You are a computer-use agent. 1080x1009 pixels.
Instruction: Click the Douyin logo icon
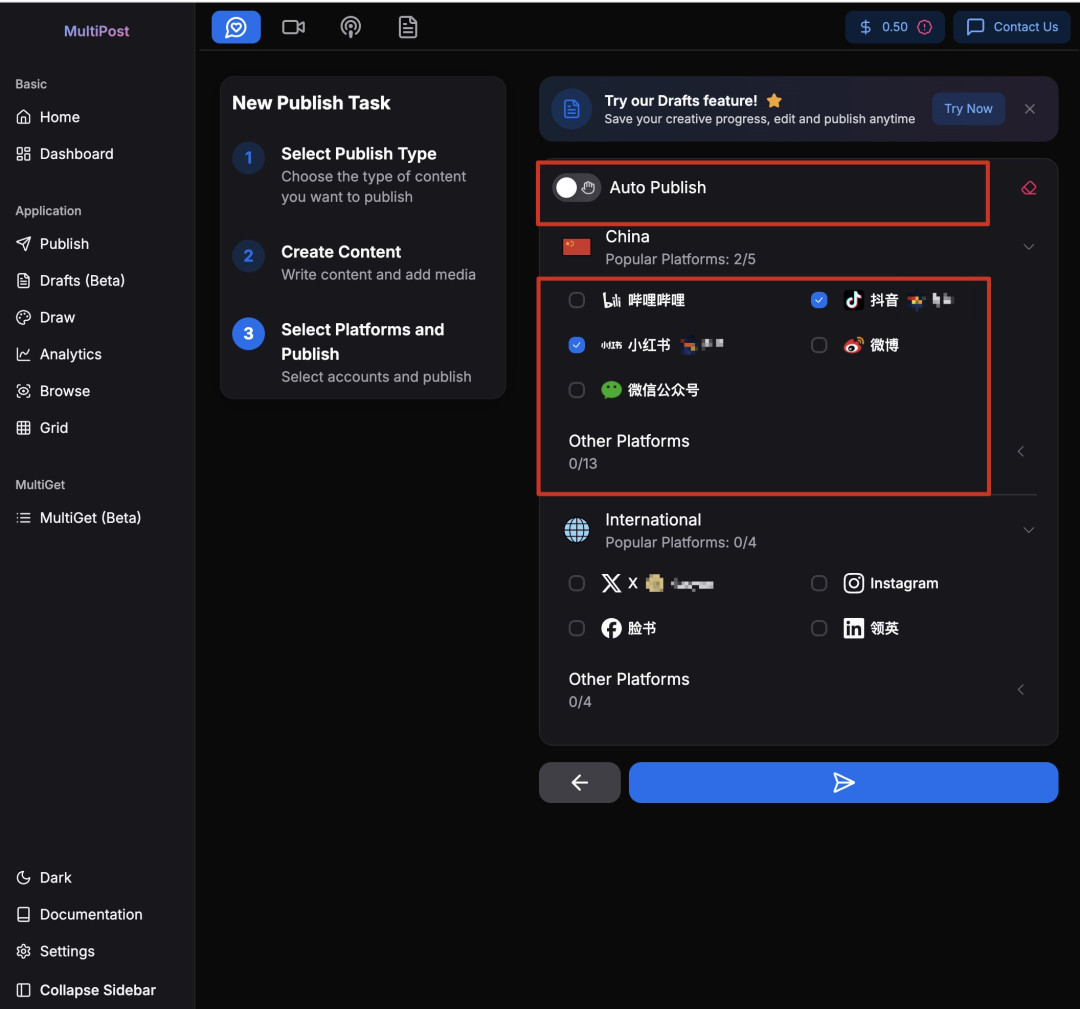(853, 300)
